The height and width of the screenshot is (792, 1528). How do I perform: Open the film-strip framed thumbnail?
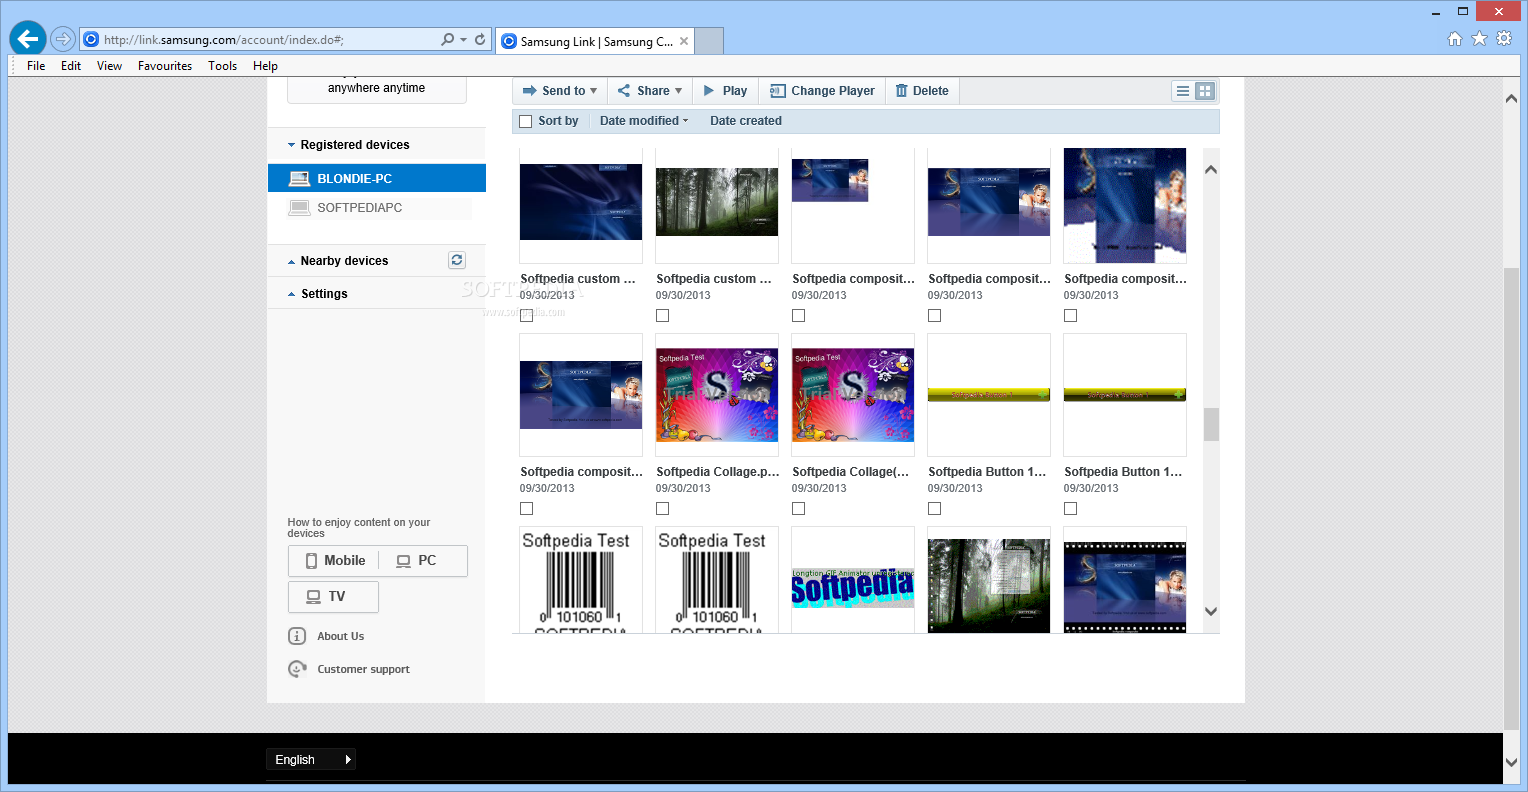point(1125,588)
